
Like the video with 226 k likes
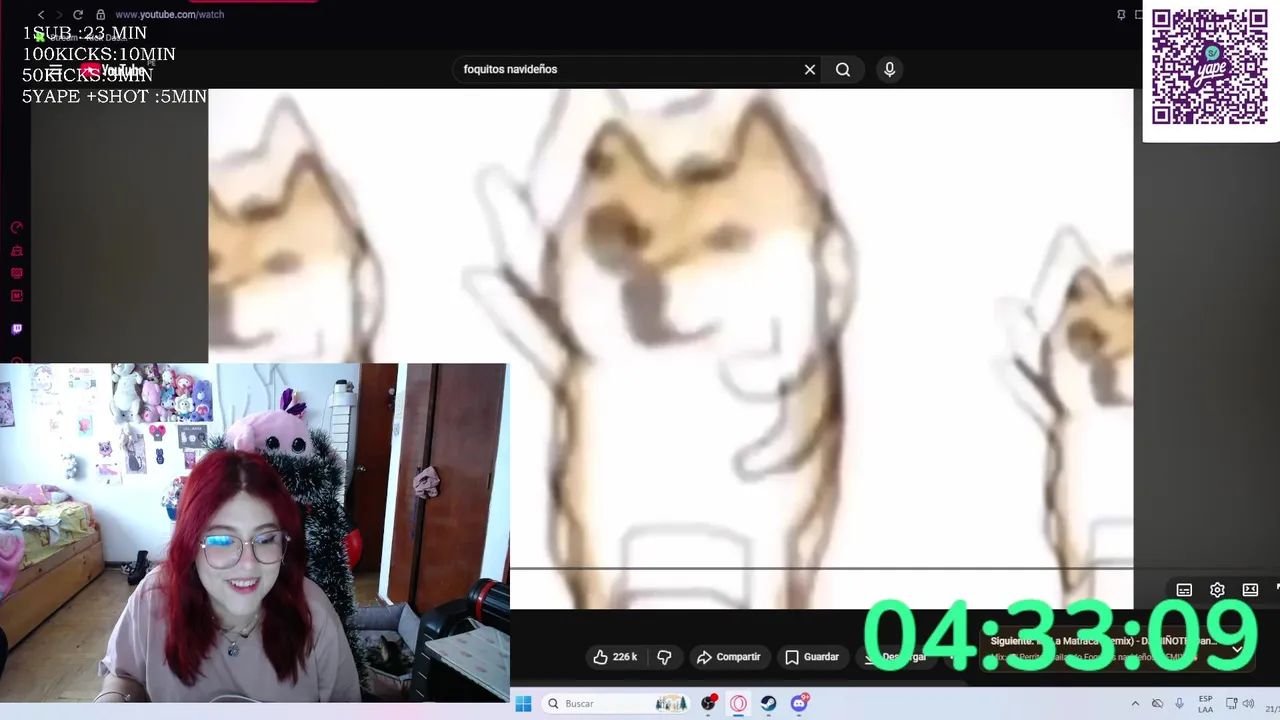(x=614, y=657)
